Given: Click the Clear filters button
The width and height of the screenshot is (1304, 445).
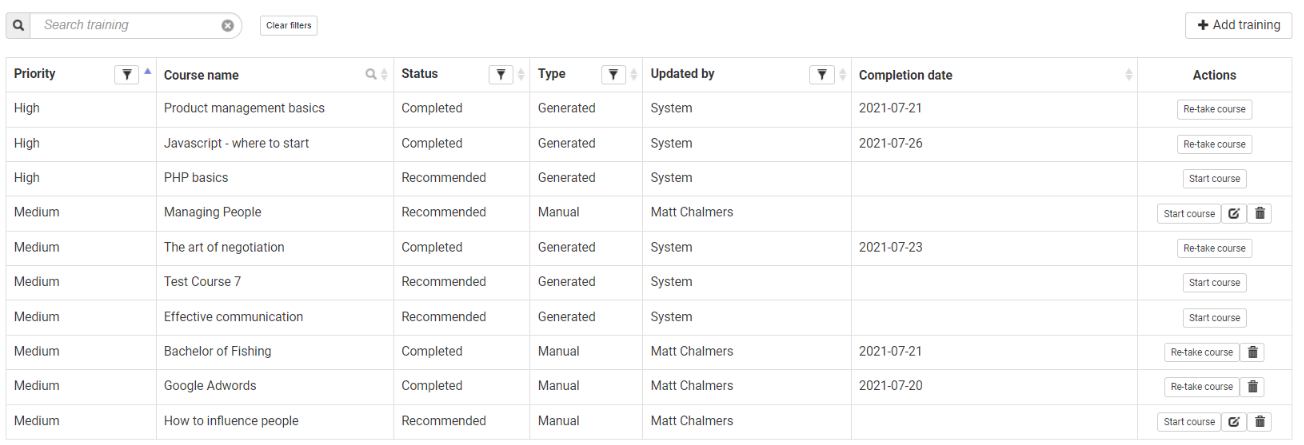Looking at the screenshot, I should coord(288,25).
